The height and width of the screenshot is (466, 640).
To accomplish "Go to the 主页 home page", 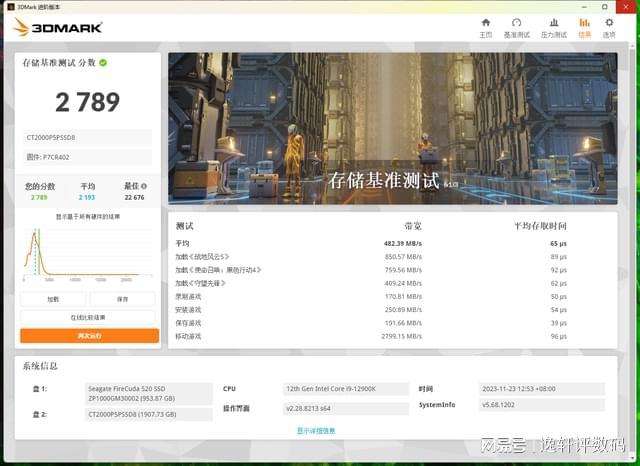I will 485,28.
